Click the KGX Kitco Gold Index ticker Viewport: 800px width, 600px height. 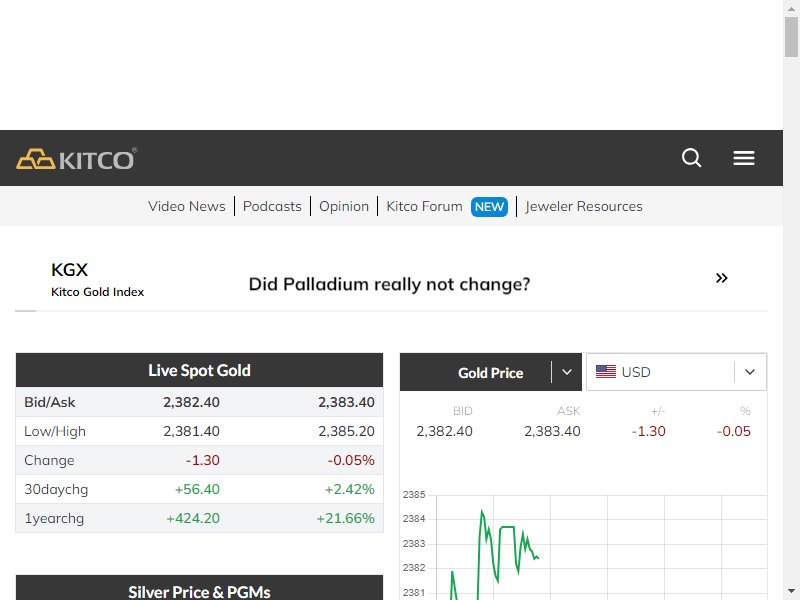(97, 280)
